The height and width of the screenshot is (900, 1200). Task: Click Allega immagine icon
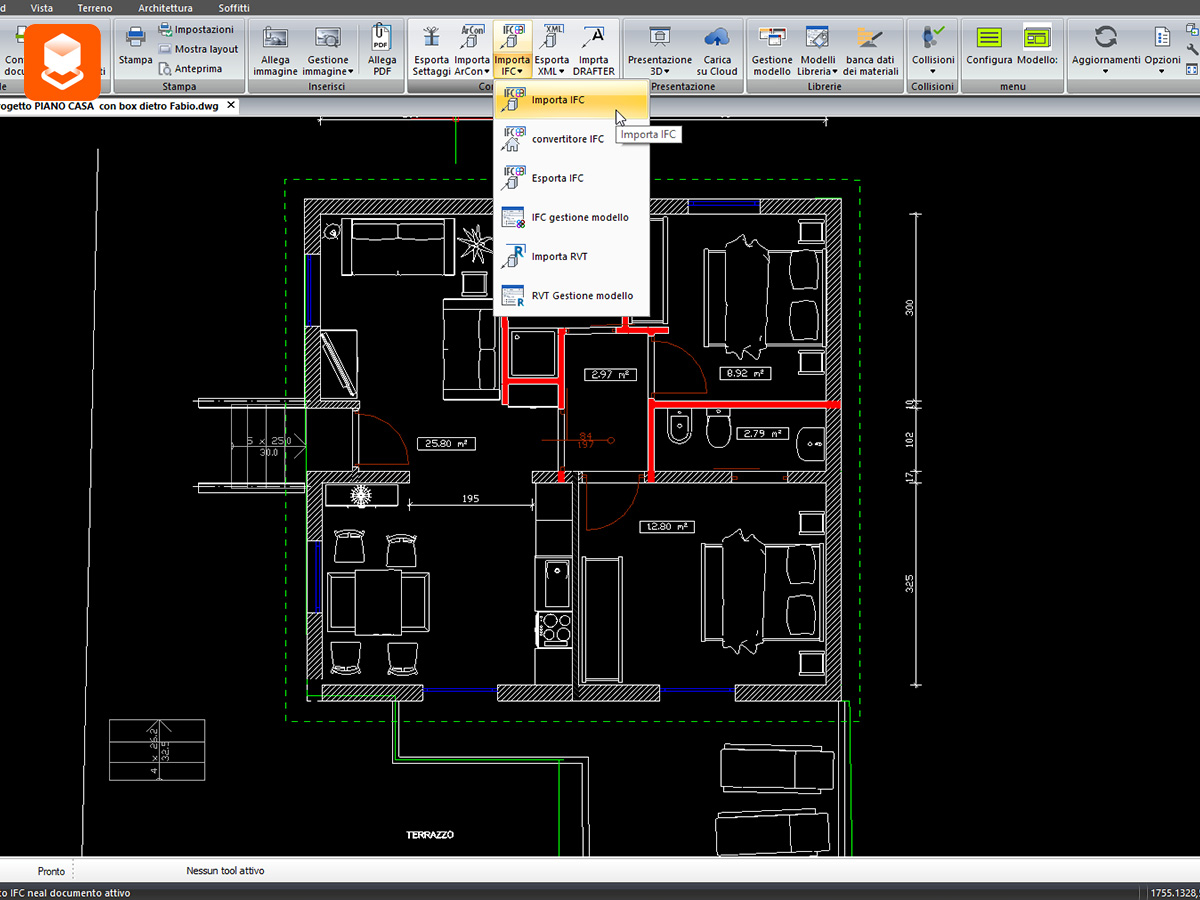tap(275, 50)
